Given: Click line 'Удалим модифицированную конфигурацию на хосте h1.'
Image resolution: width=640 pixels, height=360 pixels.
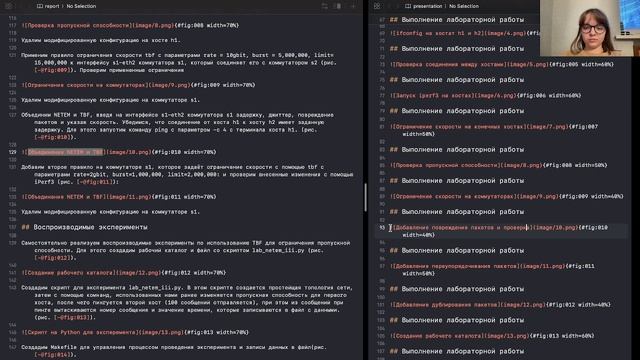Looking at the screenshot, I should coord(100,40).
